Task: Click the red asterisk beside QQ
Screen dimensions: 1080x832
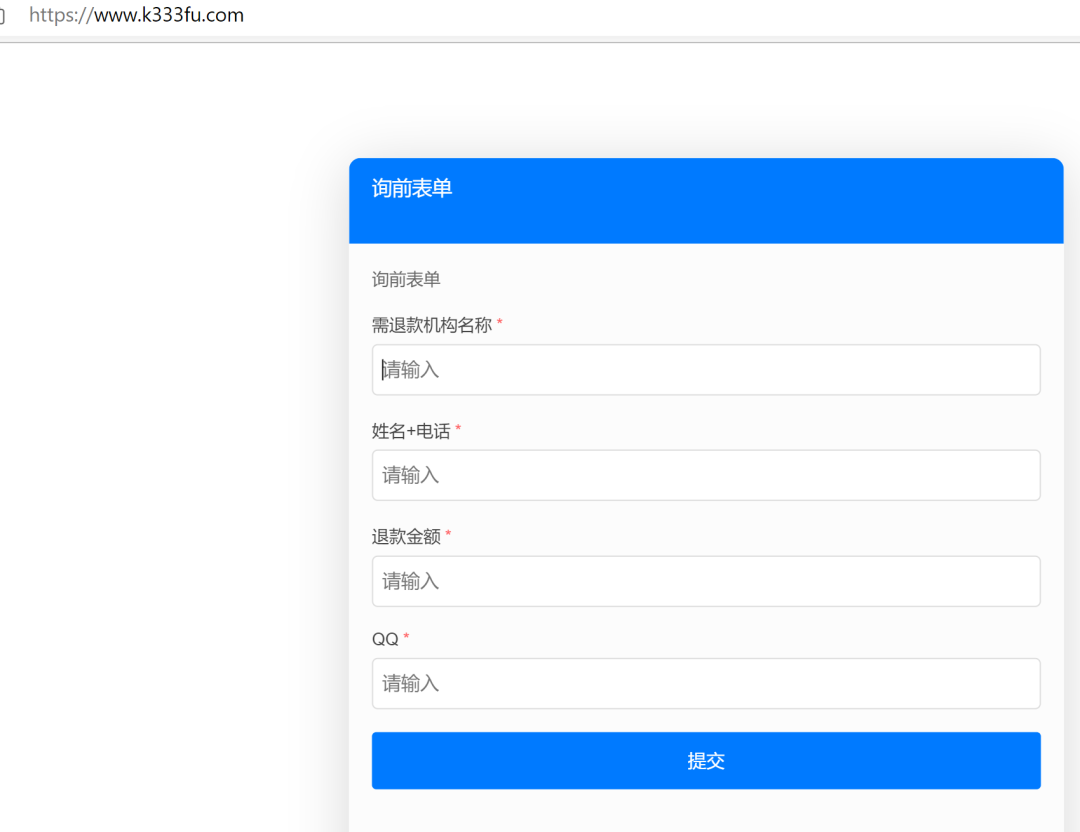Action: click(406, 638)
